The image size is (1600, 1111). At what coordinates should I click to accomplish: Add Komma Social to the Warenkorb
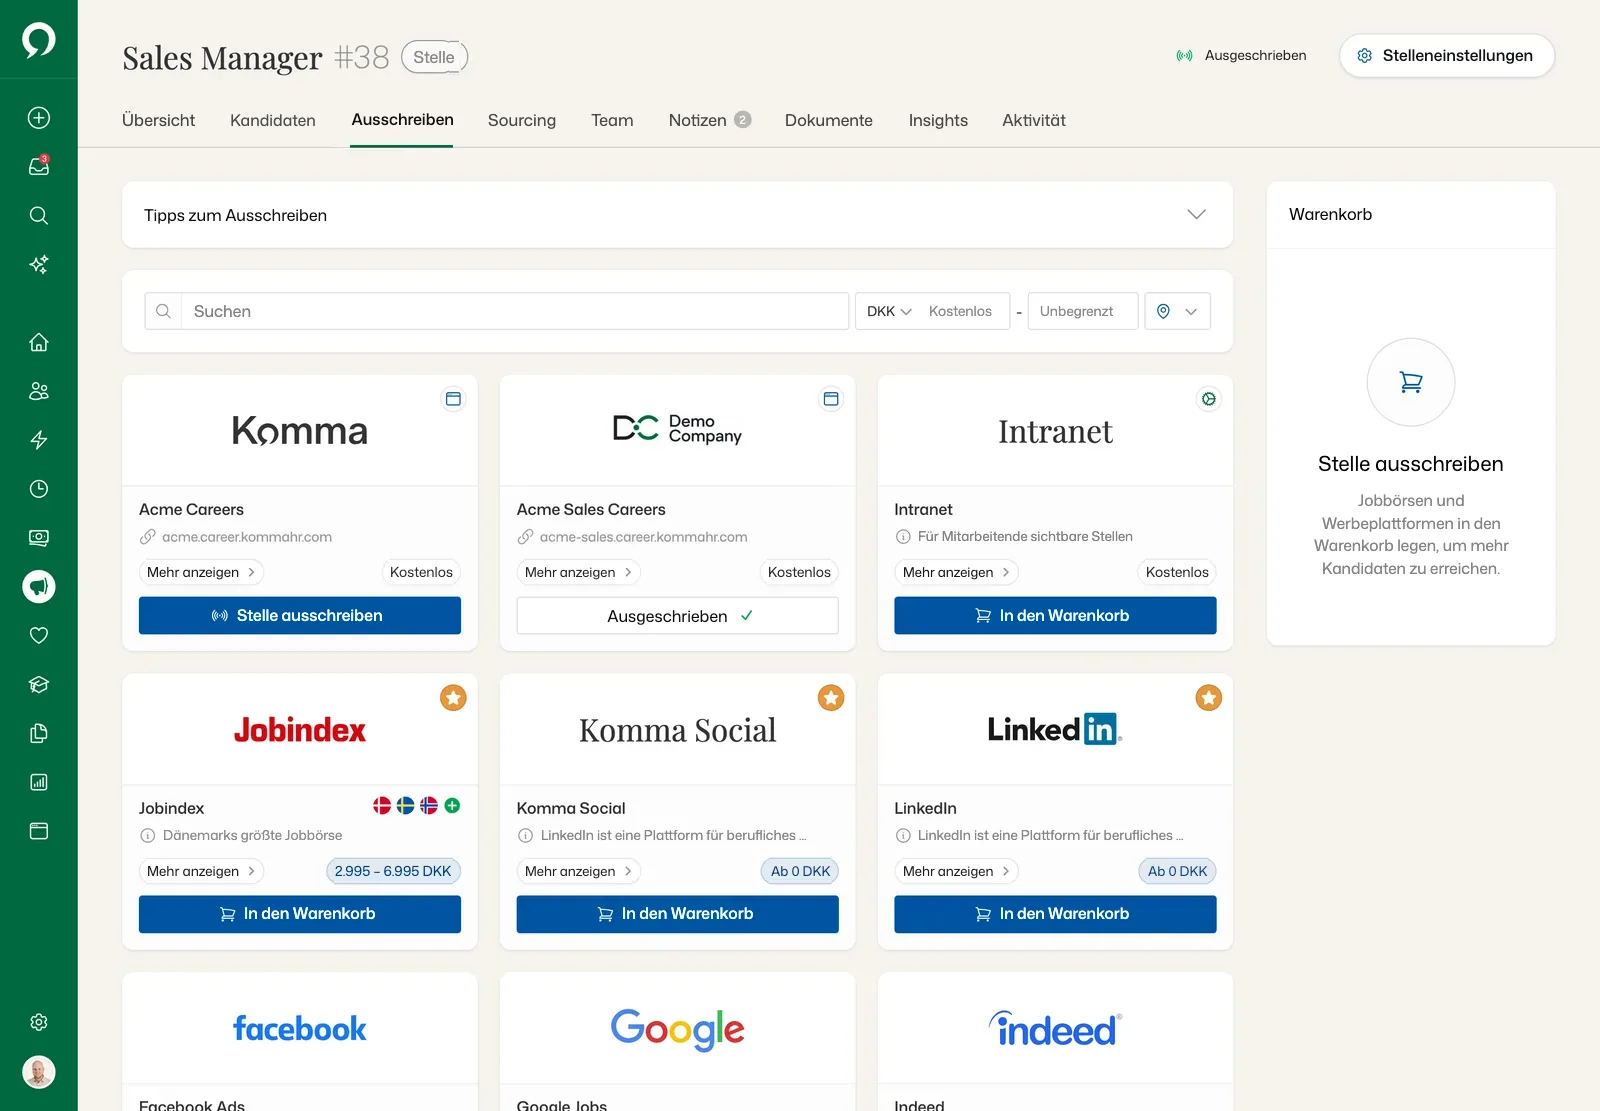click(x=677, y=914)
